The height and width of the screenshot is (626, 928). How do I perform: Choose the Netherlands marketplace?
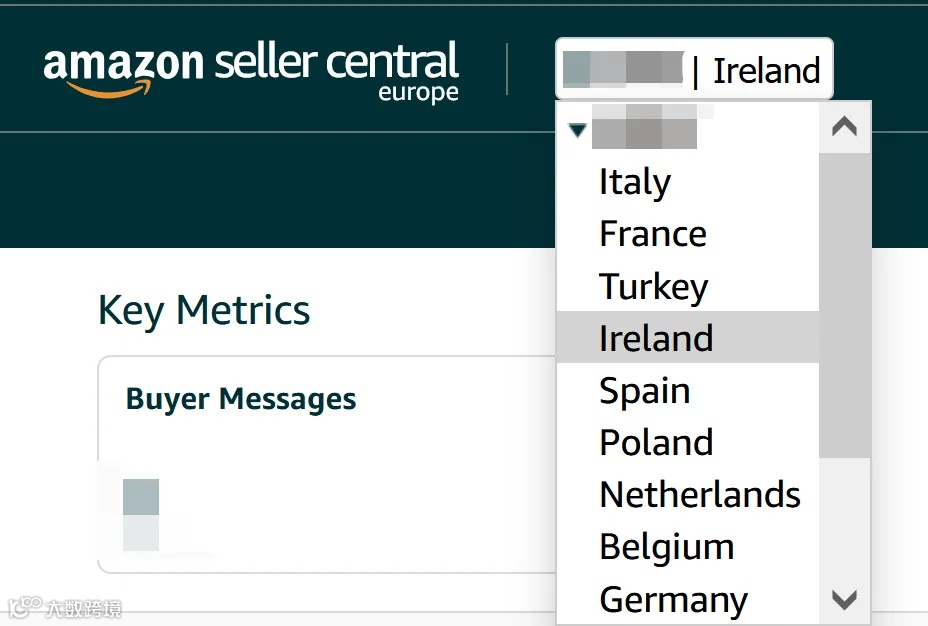click(700, 494)
